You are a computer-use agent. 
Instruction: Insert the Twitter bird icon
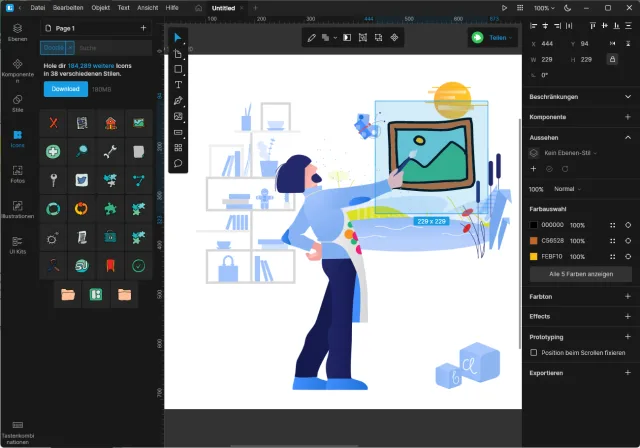(82, 180)
